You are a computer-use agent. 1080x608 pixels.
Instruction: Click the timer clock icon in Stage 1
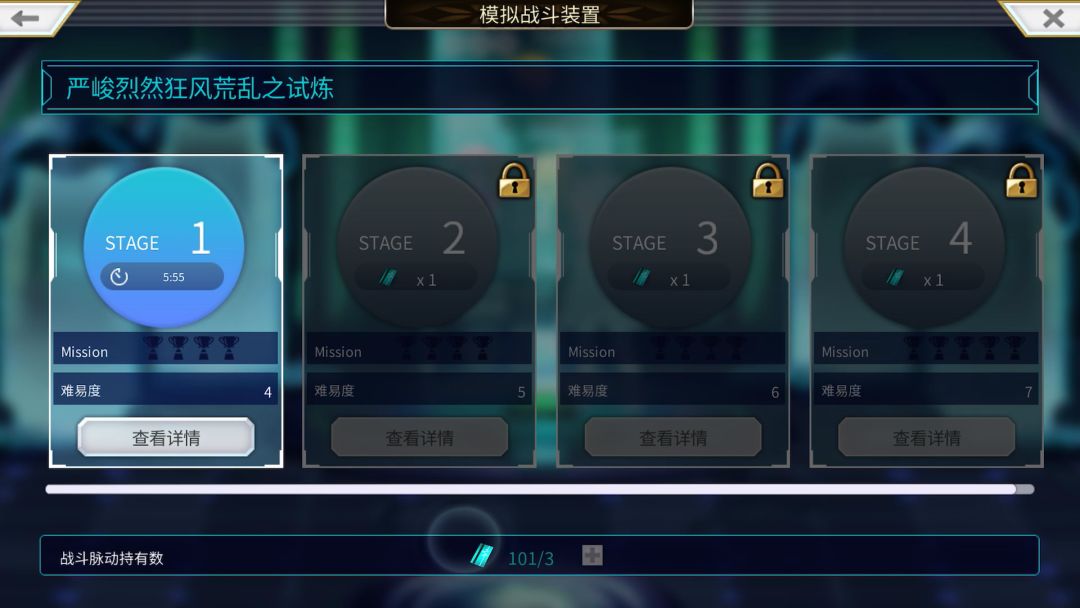[119, 277]
